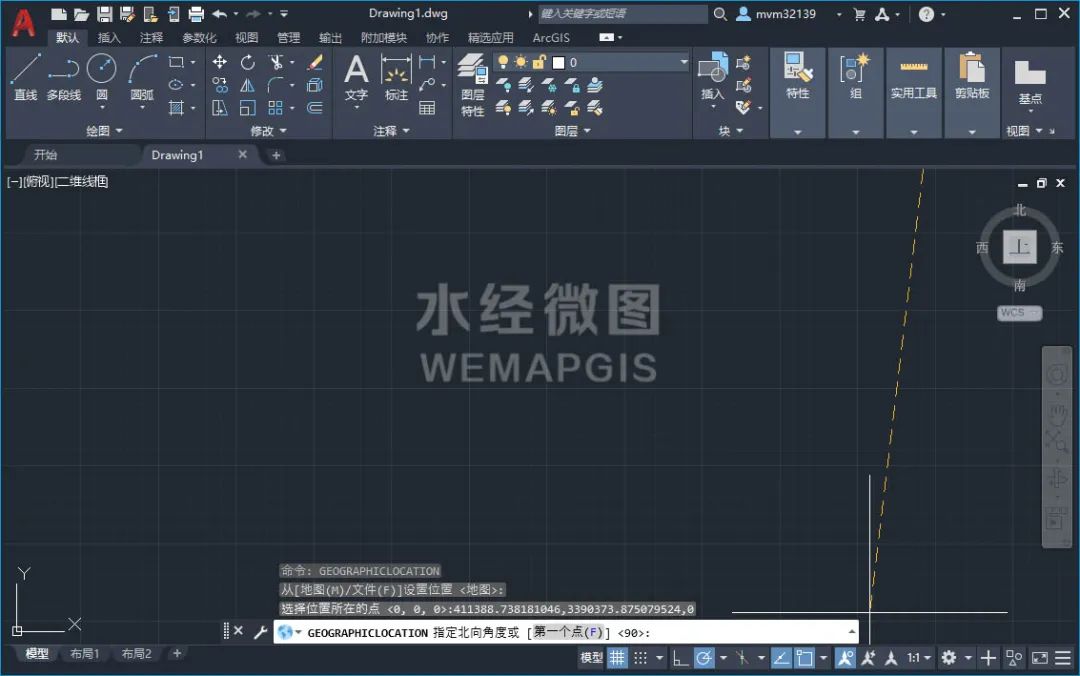The image size is (1080, 676).
Task: Switch to the 布局1 layout tab
Action: (85, 653)
